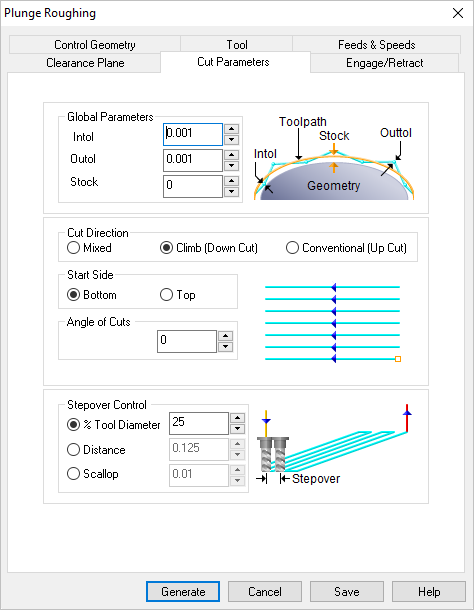The width and height of the screenshot is (474, 610).
Task: Increase Angle of Cuts with up arrow
Action: tap(225, 336)
